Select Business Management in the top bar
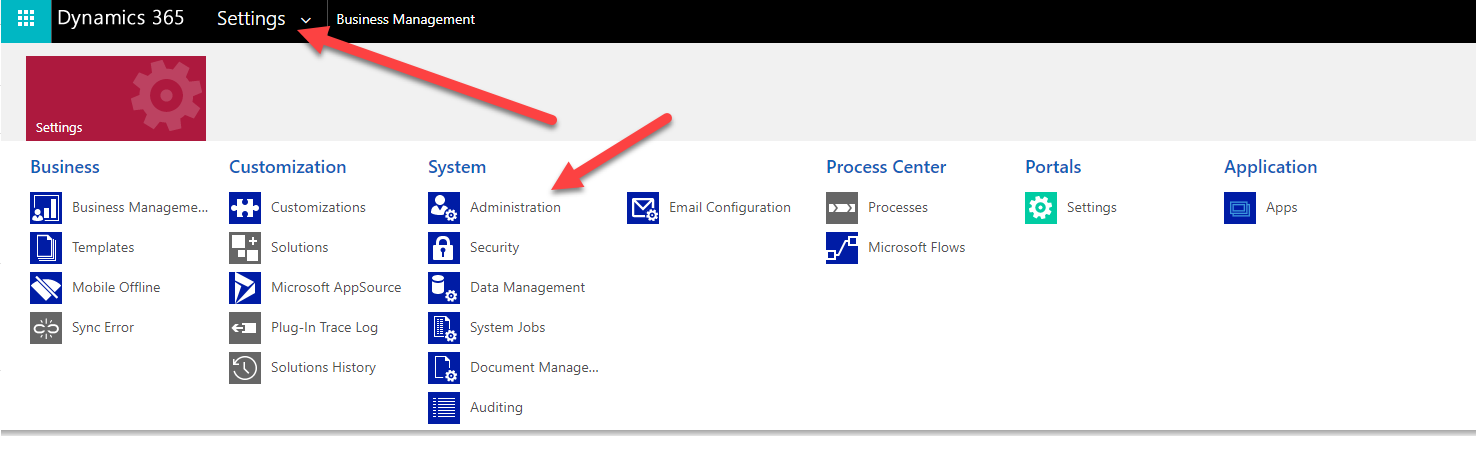Viewport: 1476px width, 465px height. tap(406, 20)
